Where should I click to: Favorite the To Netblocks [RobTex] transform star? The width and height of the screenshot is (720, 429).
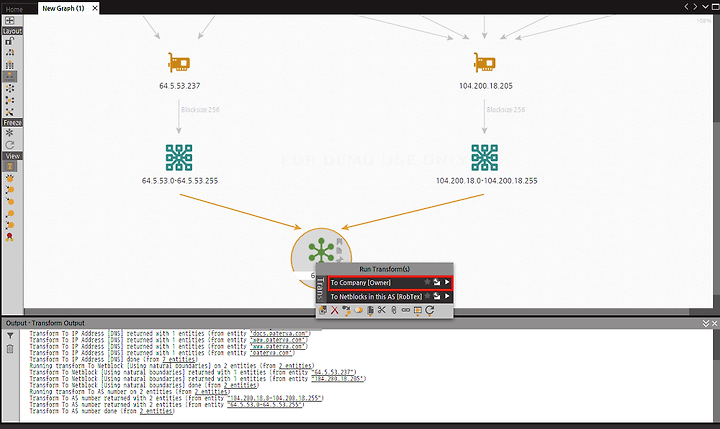(x=427, y=296)
